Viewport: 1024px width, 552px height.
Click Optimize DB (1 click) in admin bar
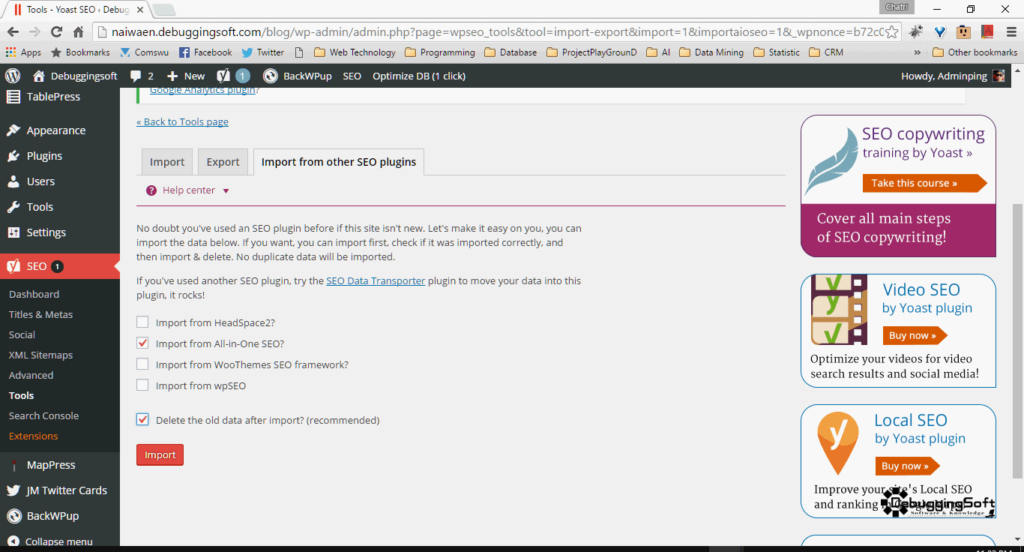tap(419, 76)
